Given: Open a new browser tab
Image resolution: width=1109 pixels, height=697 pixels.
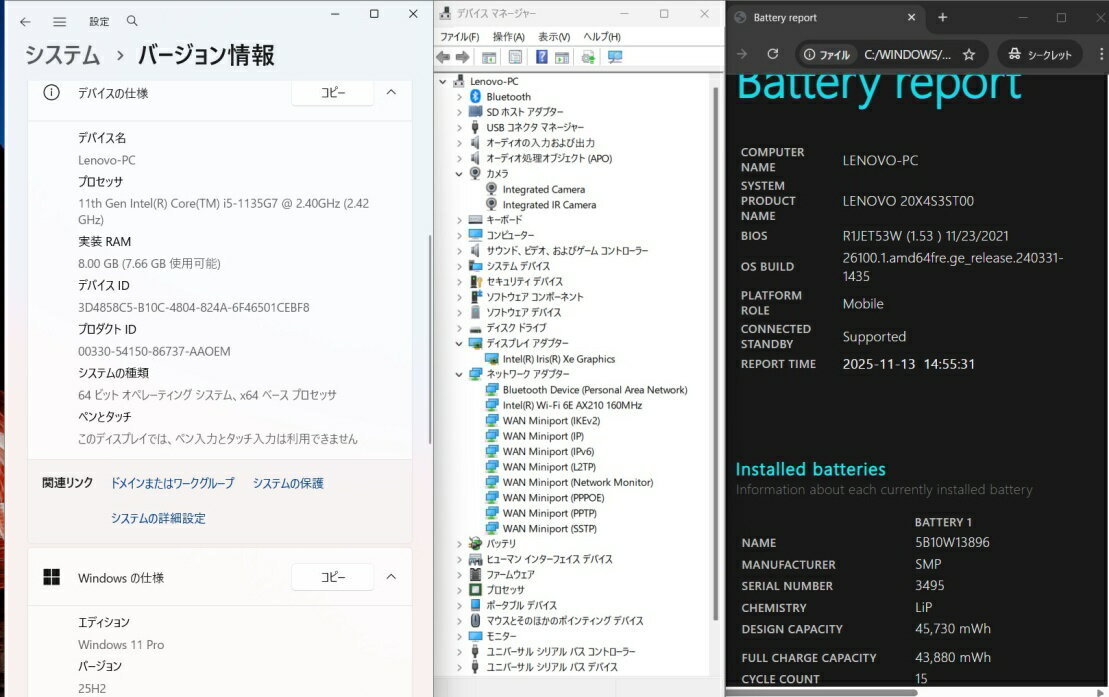Looking at the screenshot, I should [x=942, y=18].
